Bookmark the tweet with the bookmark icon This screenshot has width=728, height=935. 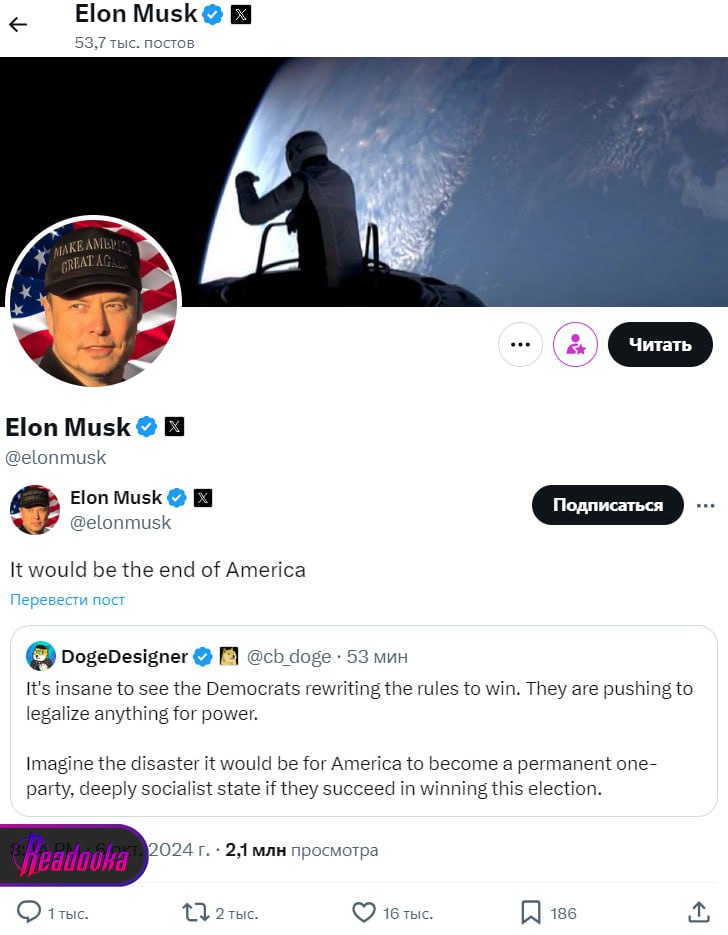point(531,912)
